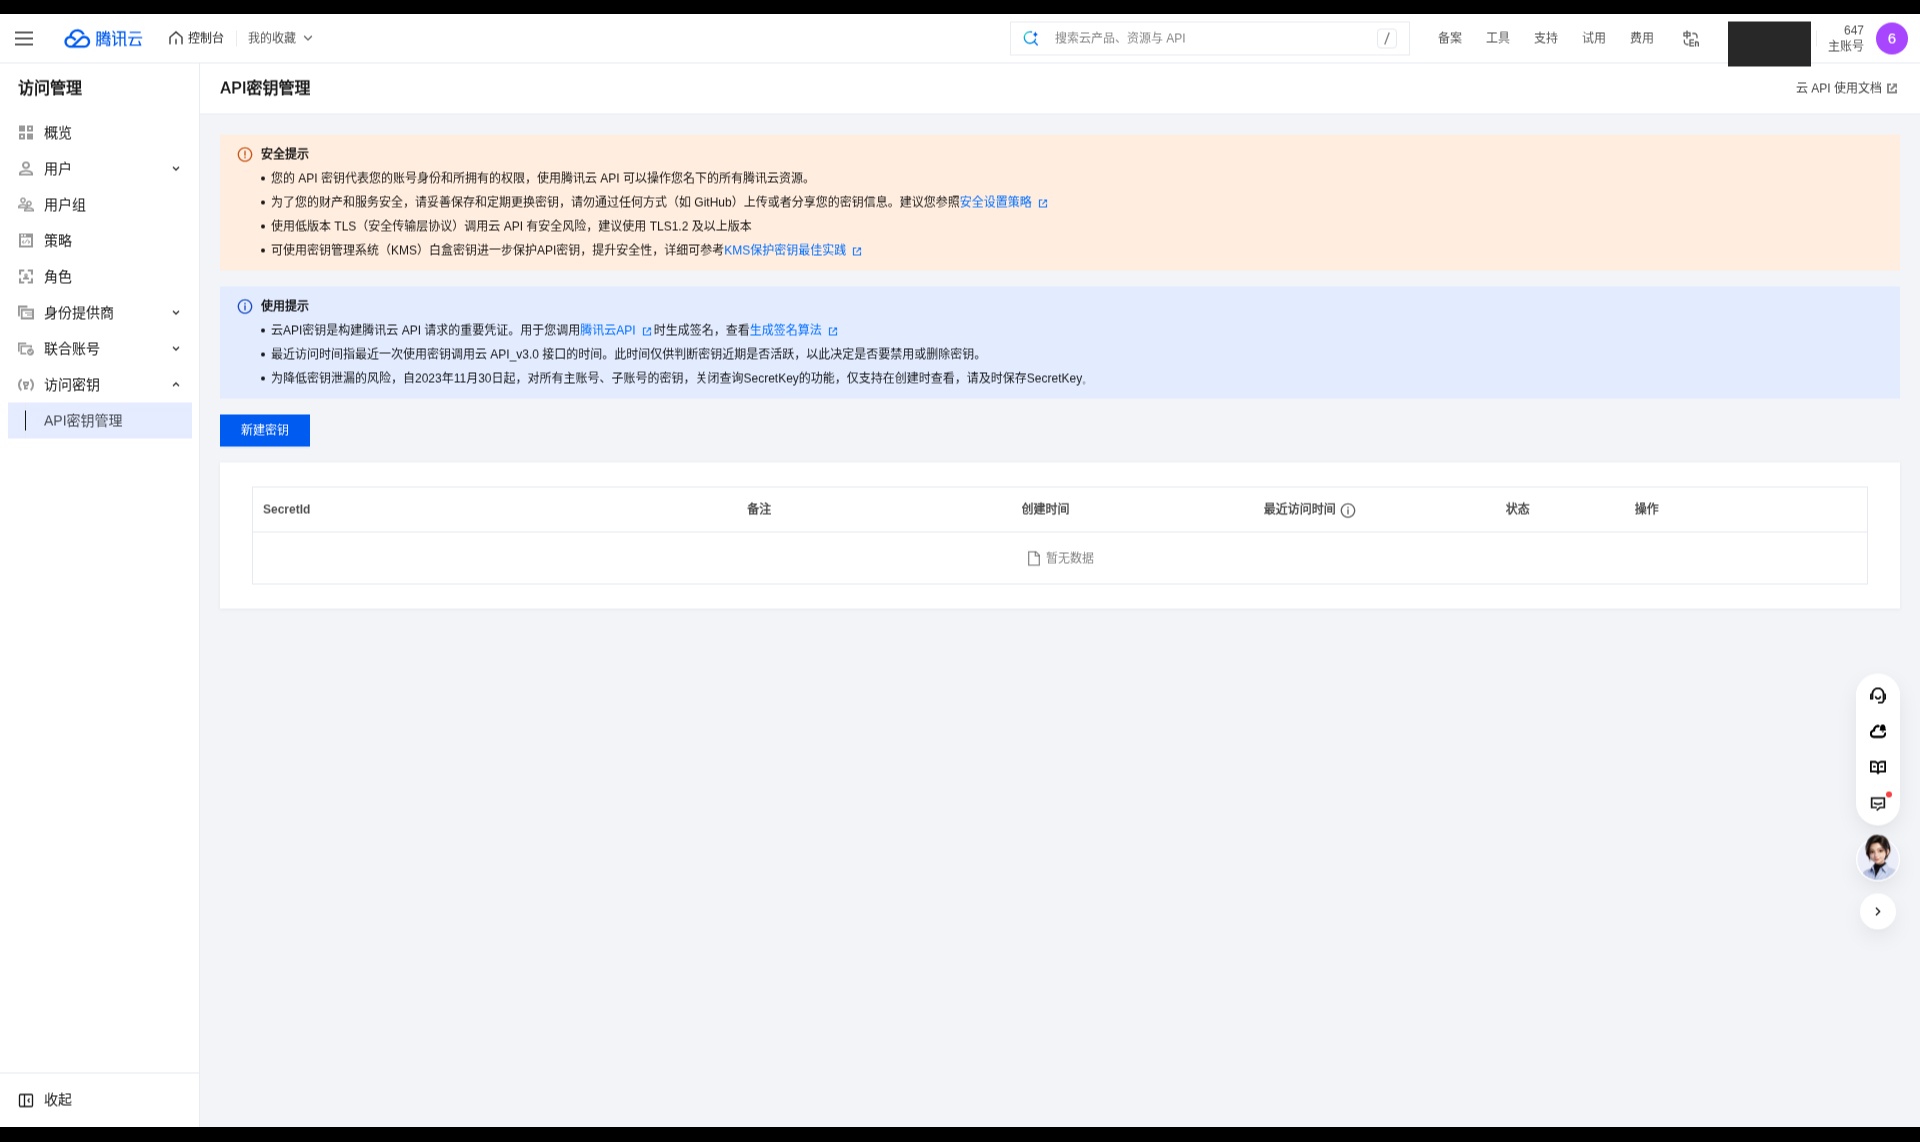
Task: Open 工具 in top navigation
Action: [x=1498, y=38]
